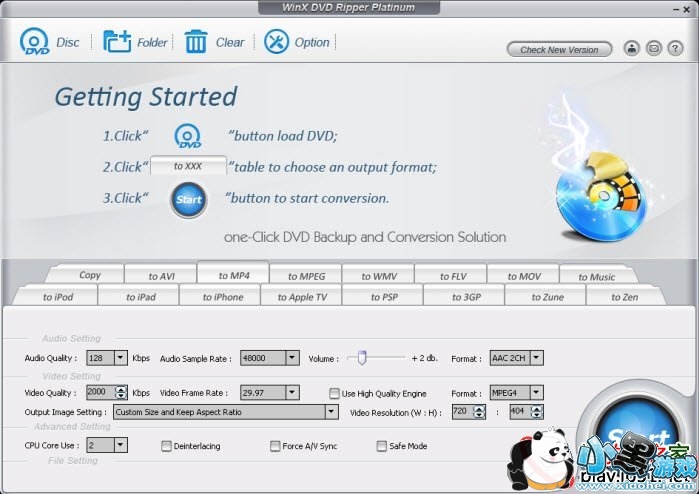This screenshot has height=494, width=699.
Task: Select the to FLV tab
Action: [x=452, y=276]
